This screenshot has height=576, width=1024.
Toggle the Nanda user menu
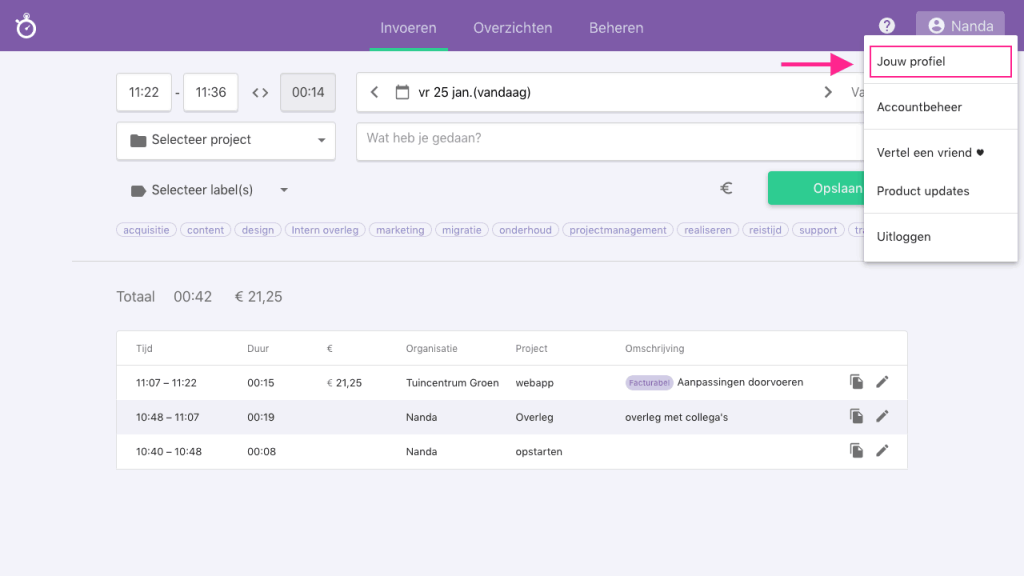(961, 27)
